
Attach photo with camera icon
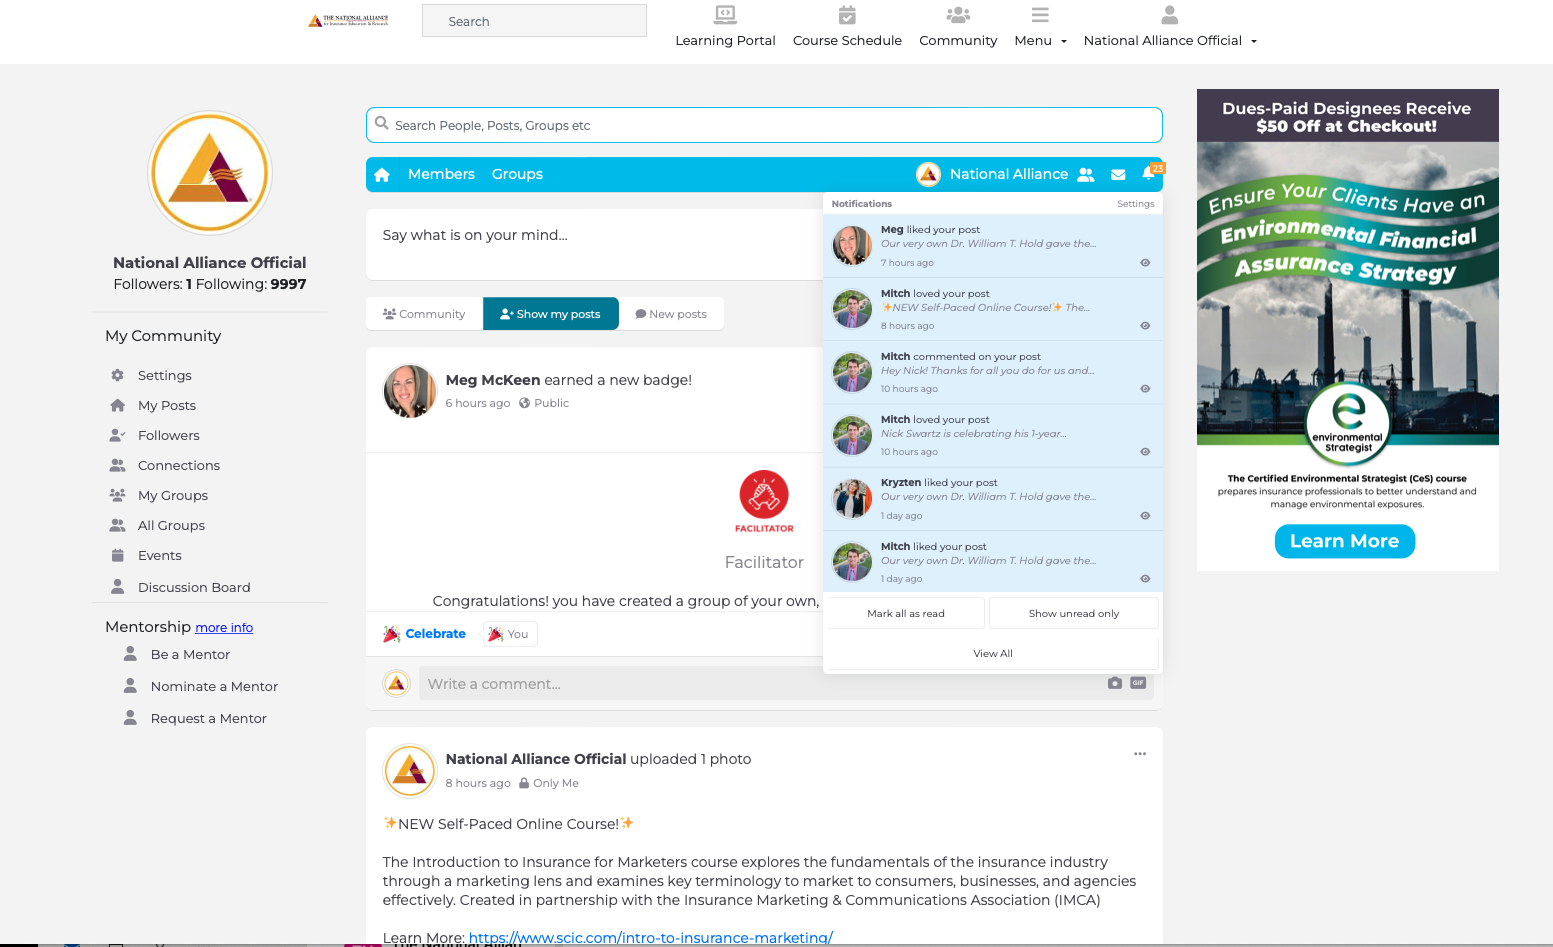tap(1115, 683)
